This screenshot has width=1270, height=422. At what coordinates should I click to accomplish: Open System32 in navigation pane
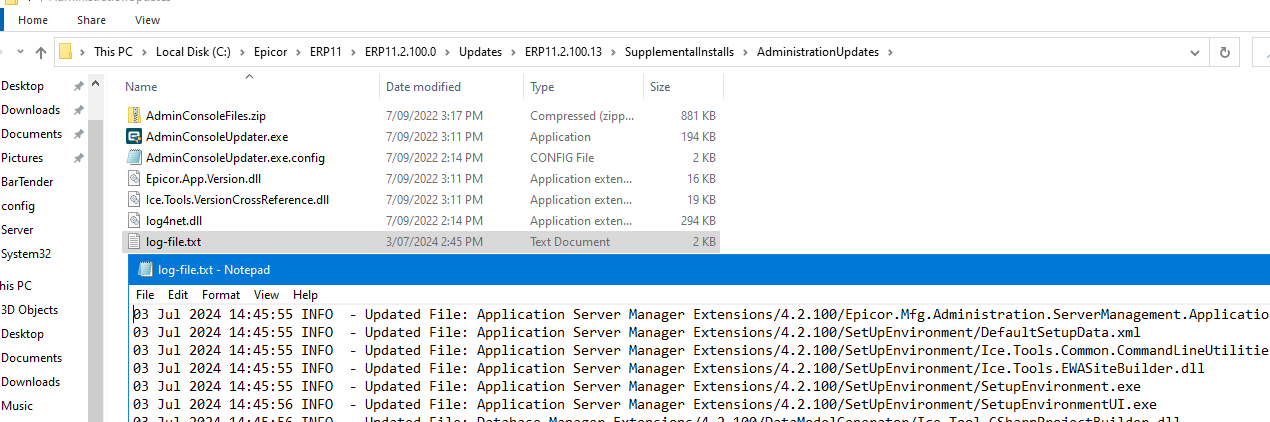coord(26,254)
